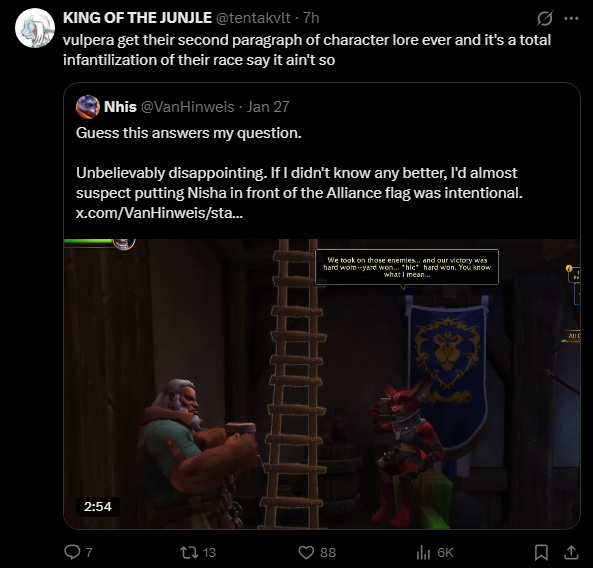Click the repost arrows icon

[189, 552]
